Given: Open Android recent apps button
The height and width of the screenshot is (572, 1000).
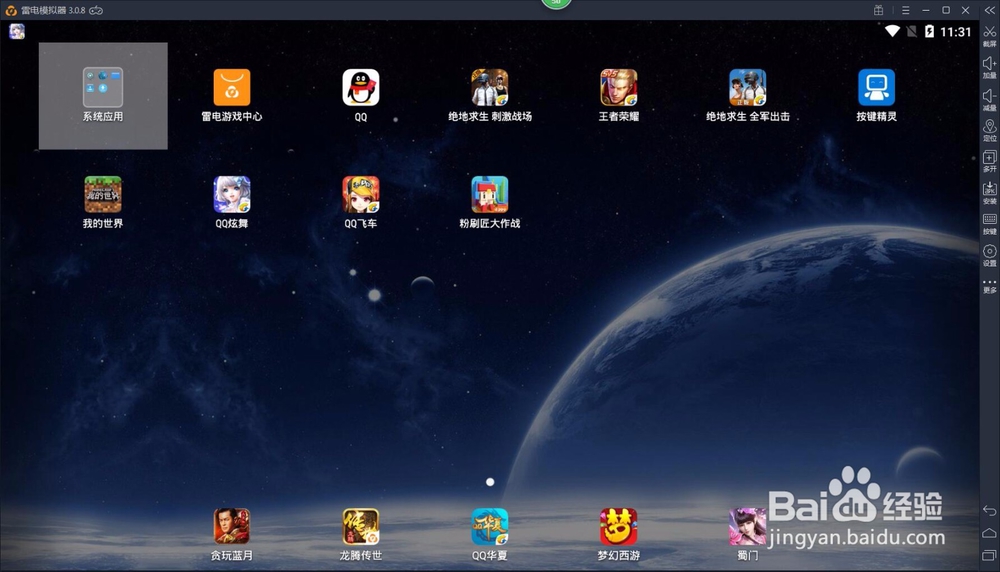Looking at the screenshot, I should point(989,555).
